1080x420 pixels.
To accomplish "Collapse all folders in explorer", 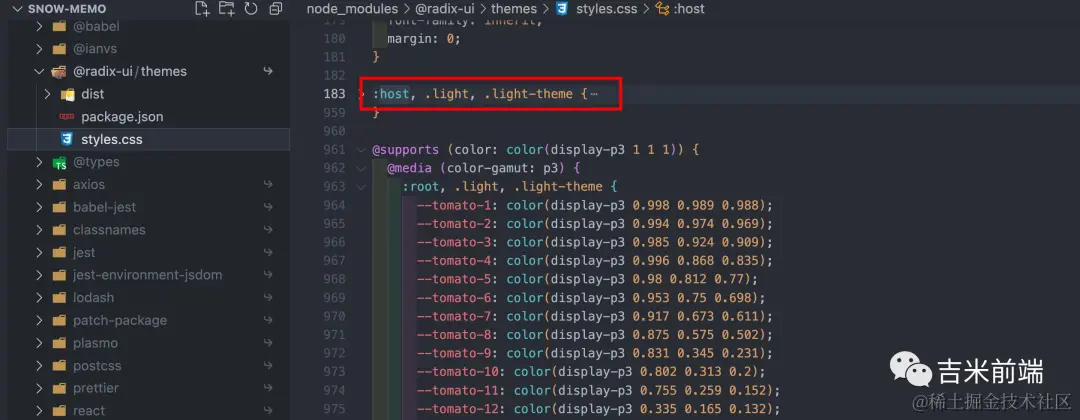I will point(276,9).
